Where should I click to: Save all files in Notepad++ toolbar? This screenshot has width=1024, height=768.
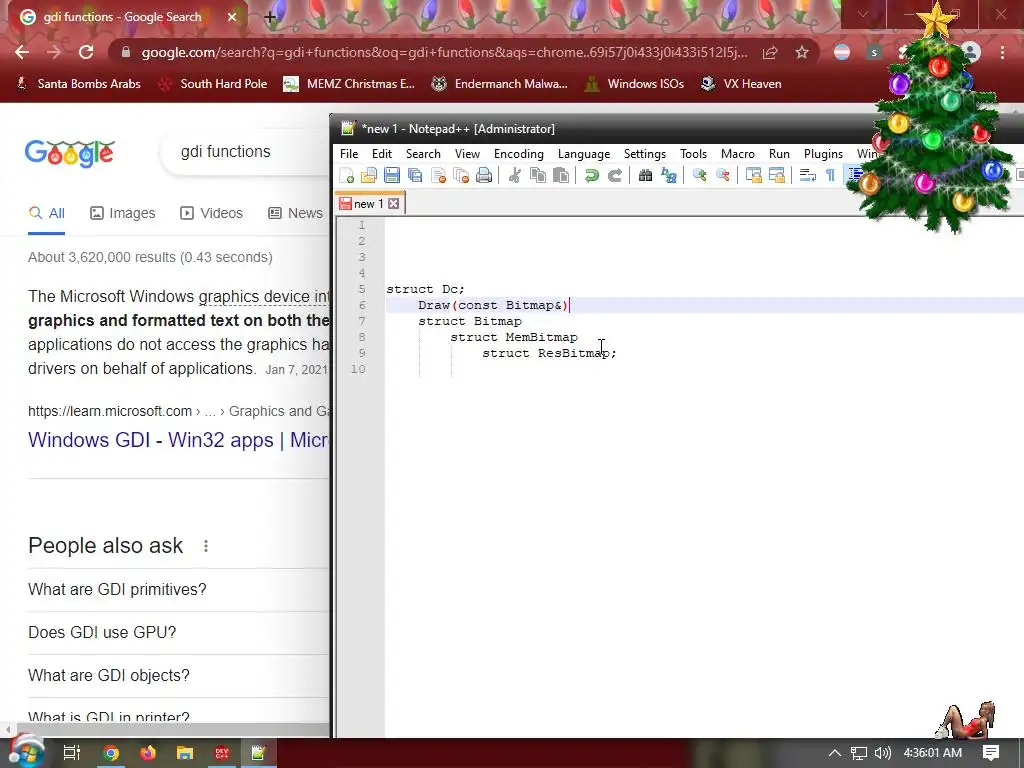415,175
